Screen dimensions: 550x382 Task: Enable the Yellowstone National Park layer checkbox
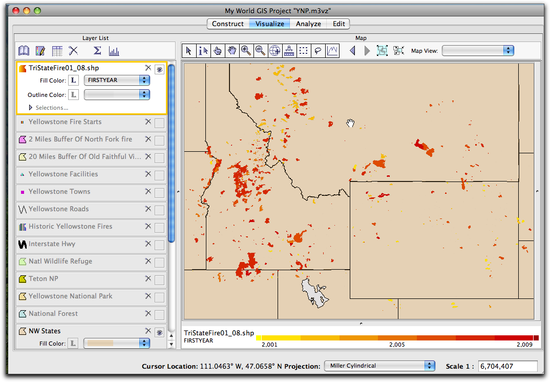(160, 297)
